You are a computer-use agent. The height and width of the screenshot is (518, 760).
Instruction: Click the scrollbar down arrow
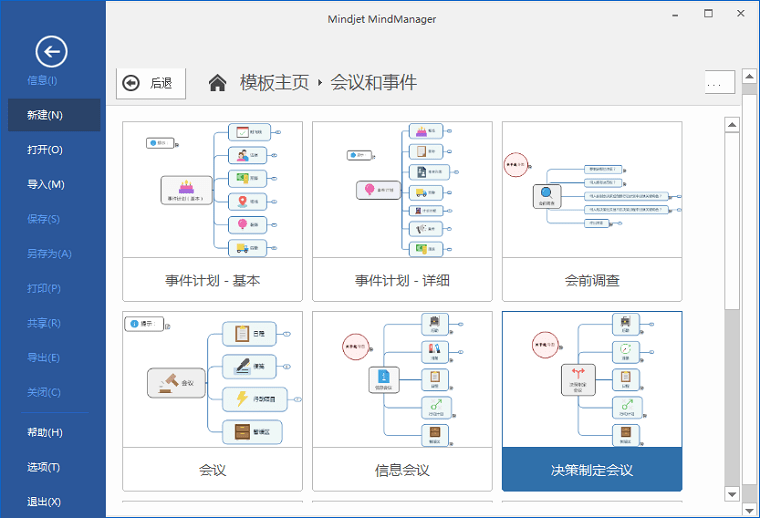point(732,494)
